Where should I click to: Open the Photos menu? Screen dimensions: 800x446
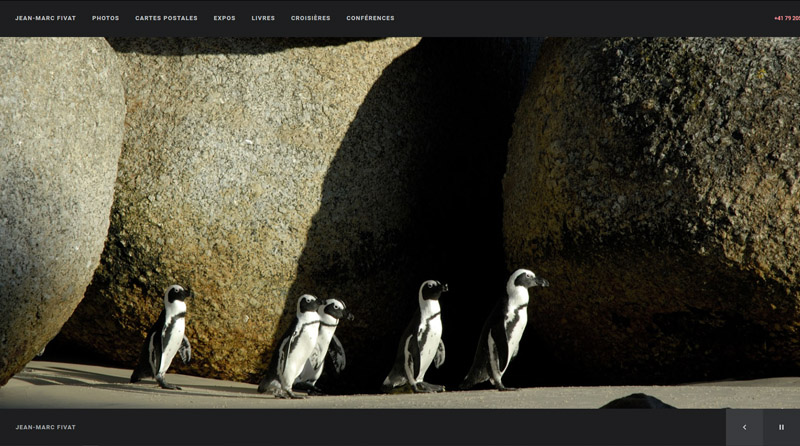pyautogui.click(x=106, y=18)
